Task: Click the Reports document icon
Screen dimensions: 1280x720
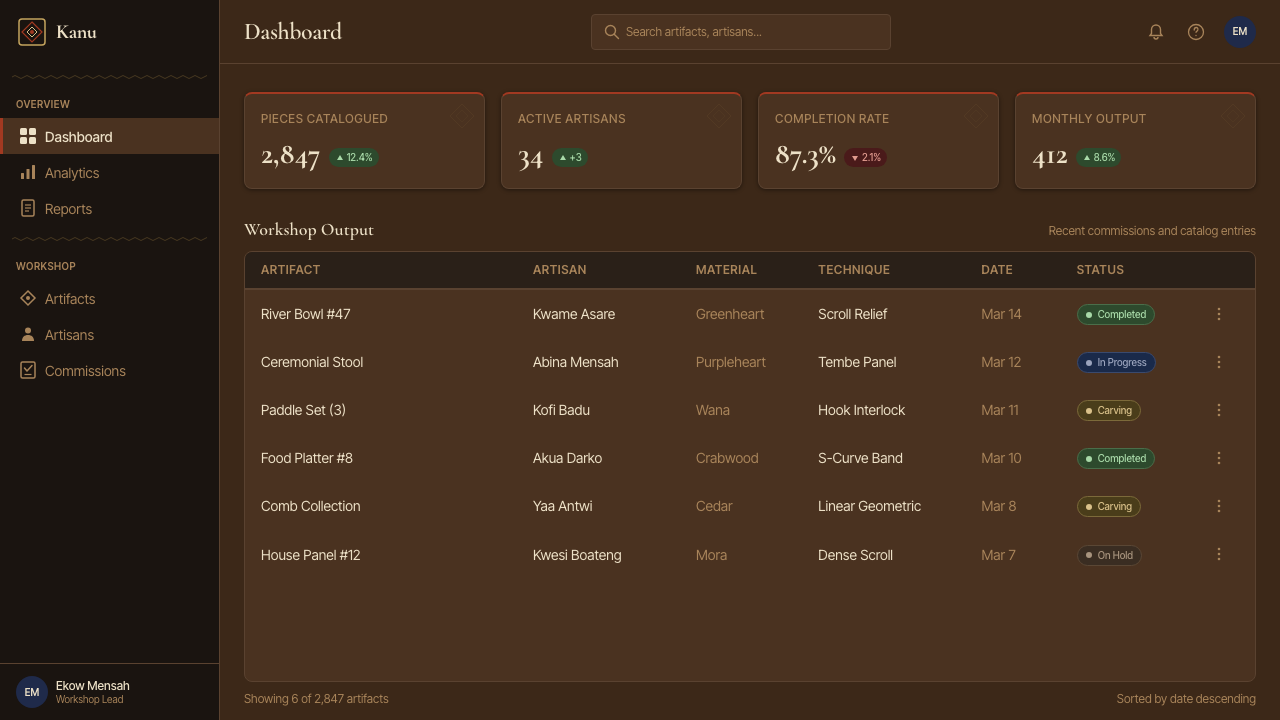Action: (x=28, y=208)
